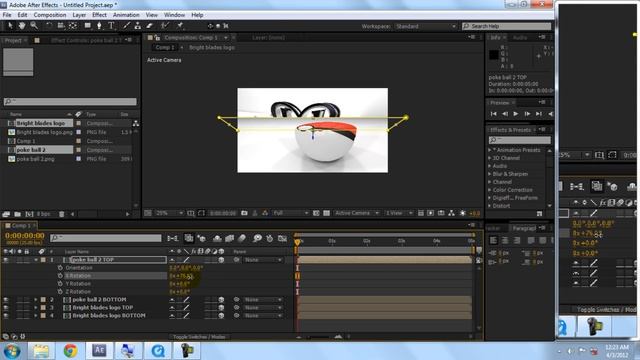Select the Selection arrow tool
The width and height of the screenshot is (640, 360).
point(10,26)
